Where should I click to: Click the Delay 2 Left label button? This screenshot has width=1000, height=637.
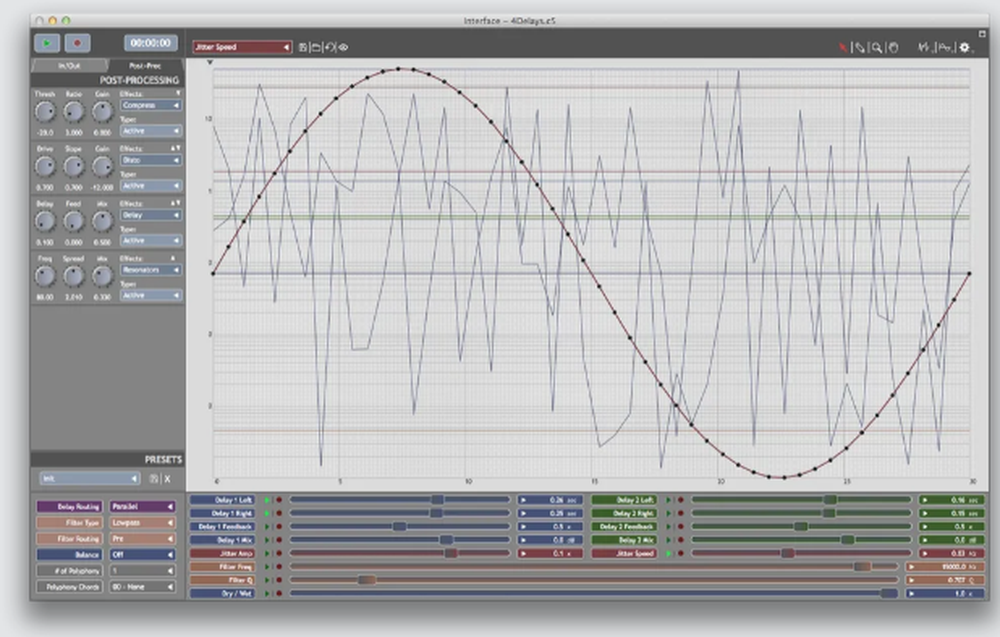pyautogui.click(x=624, y=500)
